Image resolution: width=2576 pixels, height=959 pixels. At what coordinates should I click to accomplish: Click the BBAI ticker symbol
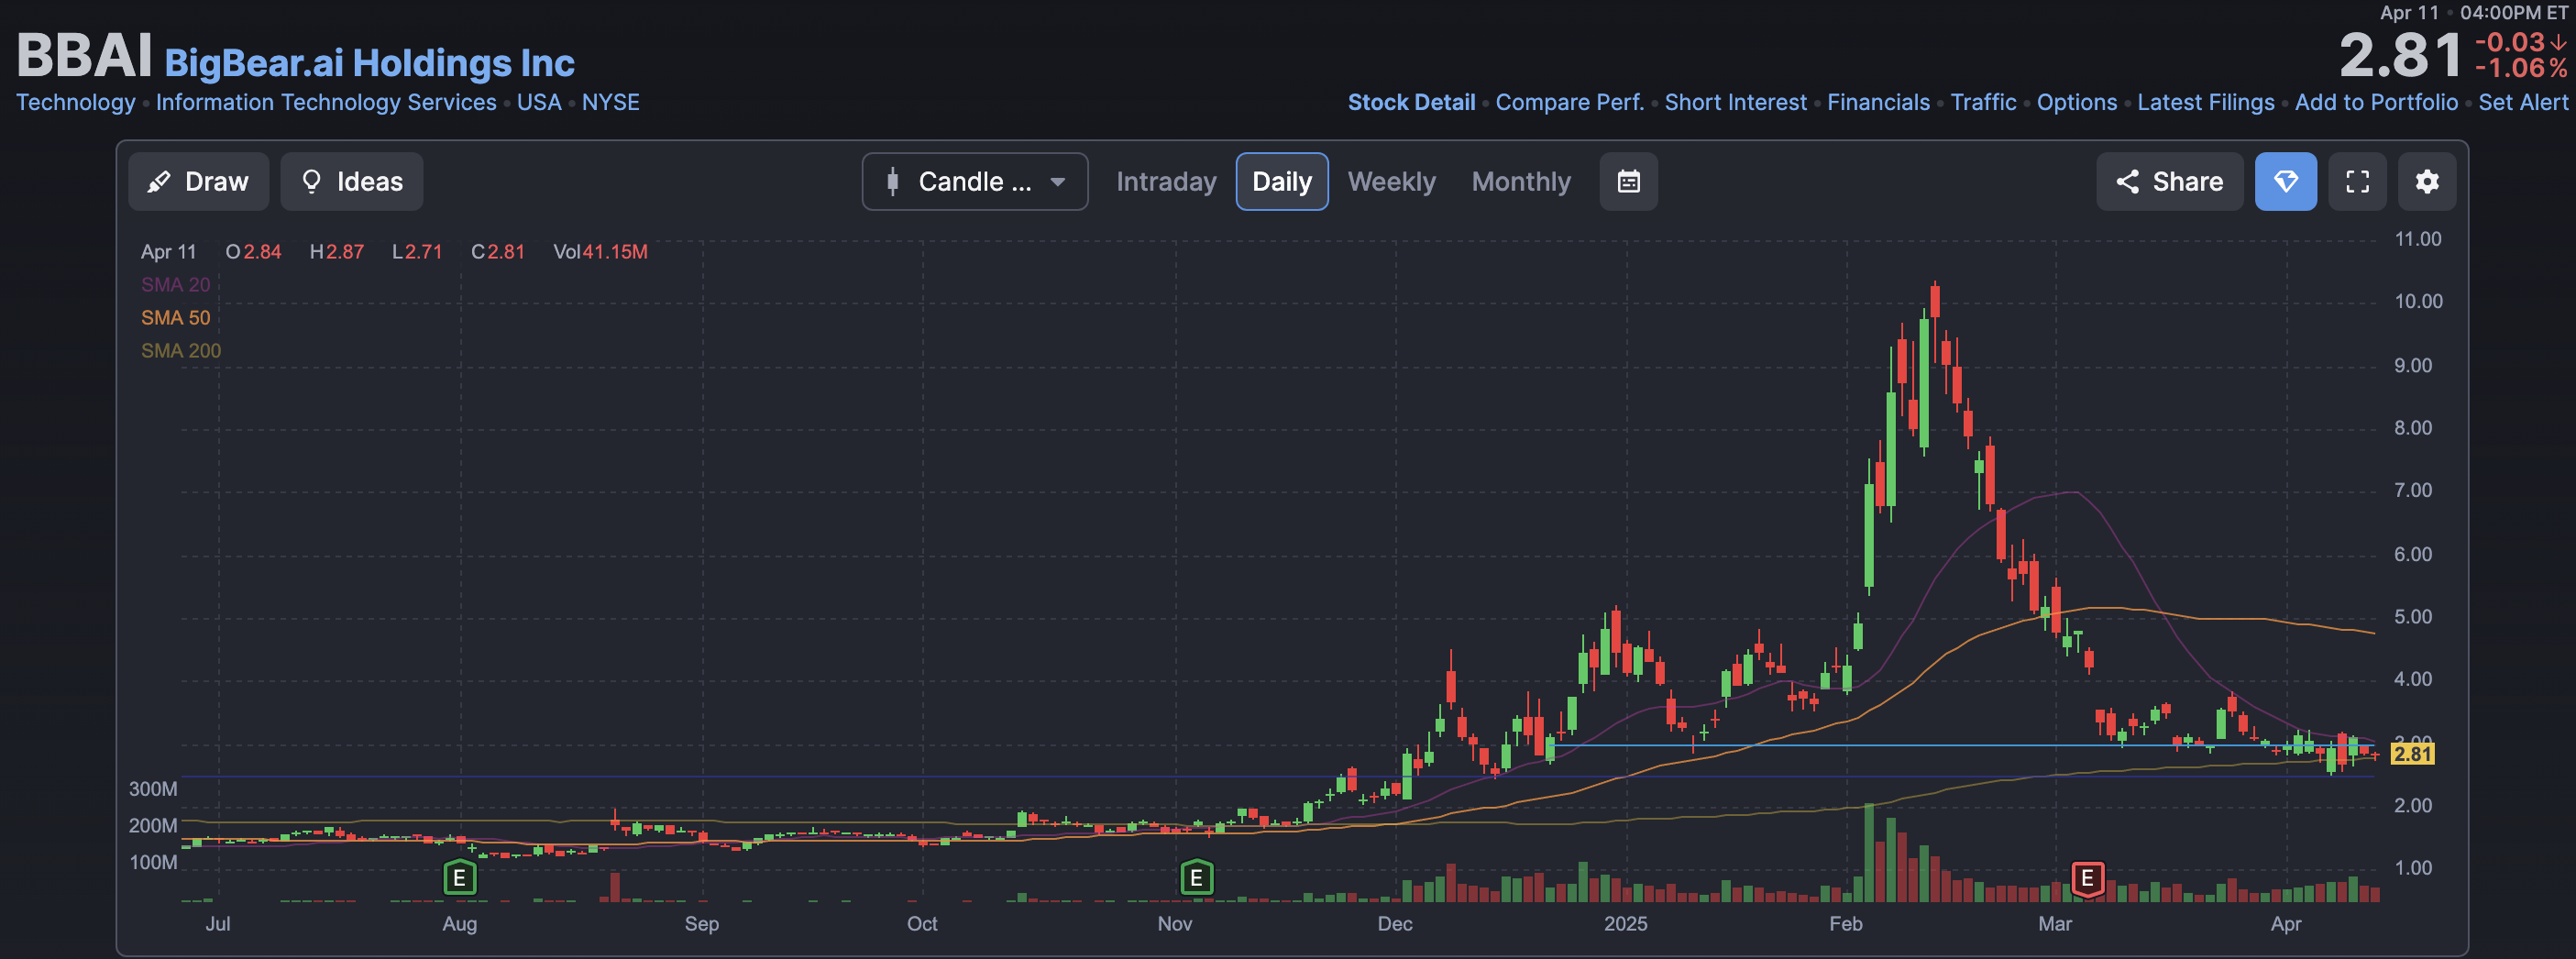tap(84, 54)
